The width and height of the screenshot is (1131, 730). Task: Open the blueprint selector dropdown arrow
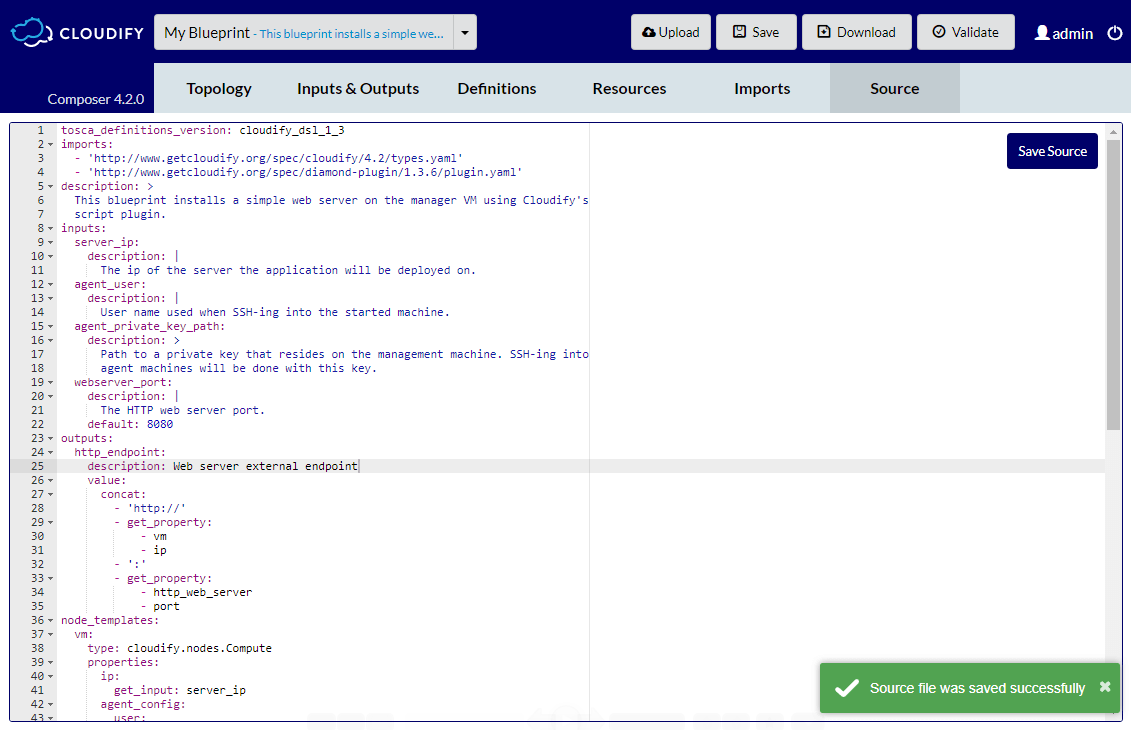[465, 32]
